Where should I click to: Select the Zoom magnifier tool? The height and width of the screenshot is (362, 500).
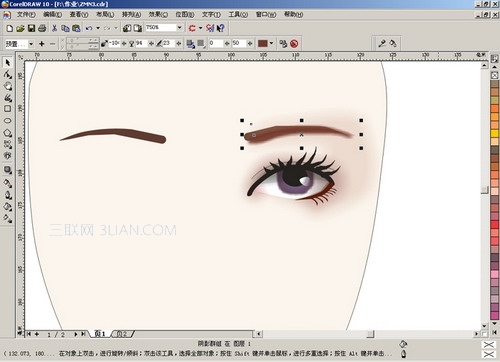coord(8,86)
